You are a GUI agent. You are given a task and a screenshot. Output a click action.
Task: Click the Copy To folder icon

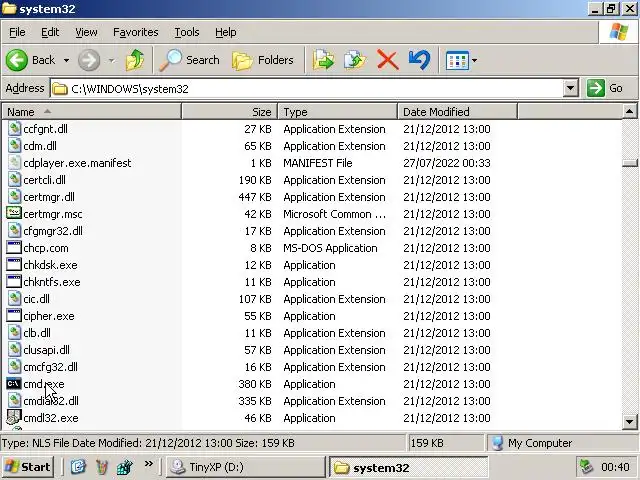click(355, 60)
